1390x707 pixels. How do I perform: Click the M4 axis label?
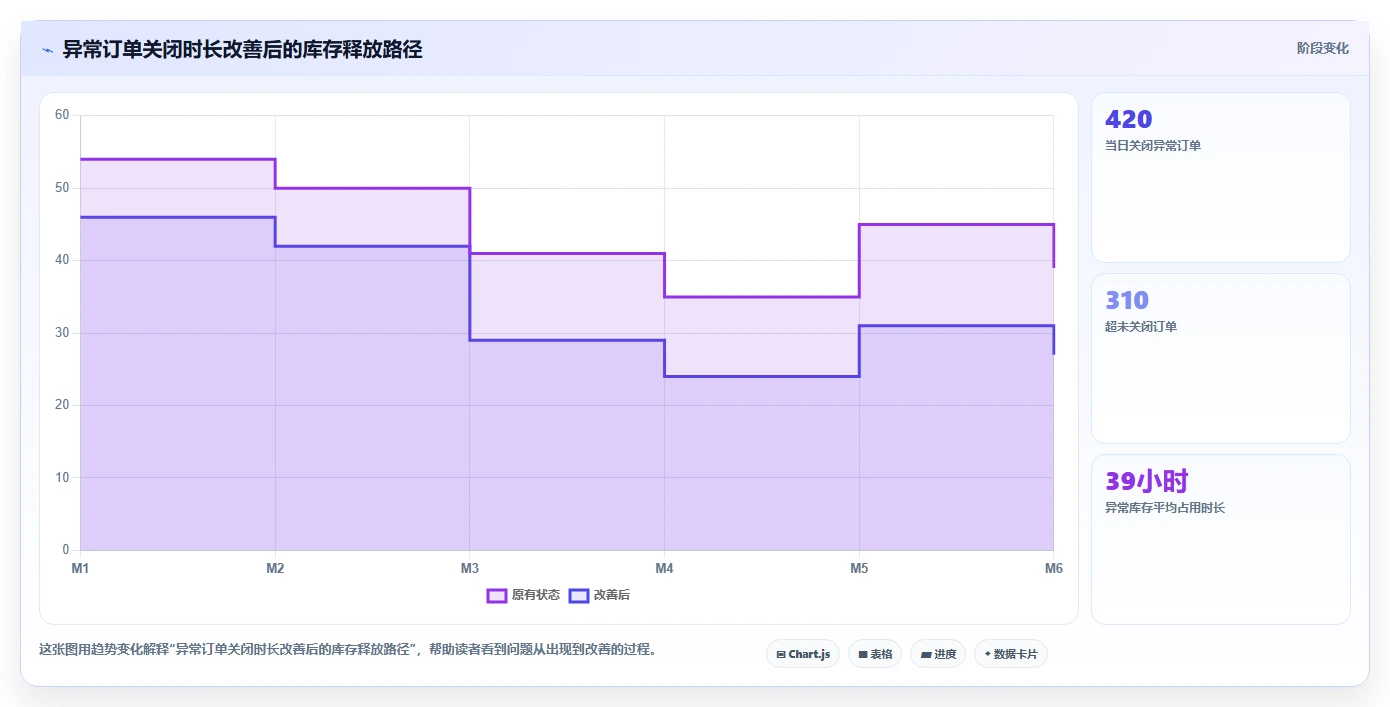tap(664, 568)
